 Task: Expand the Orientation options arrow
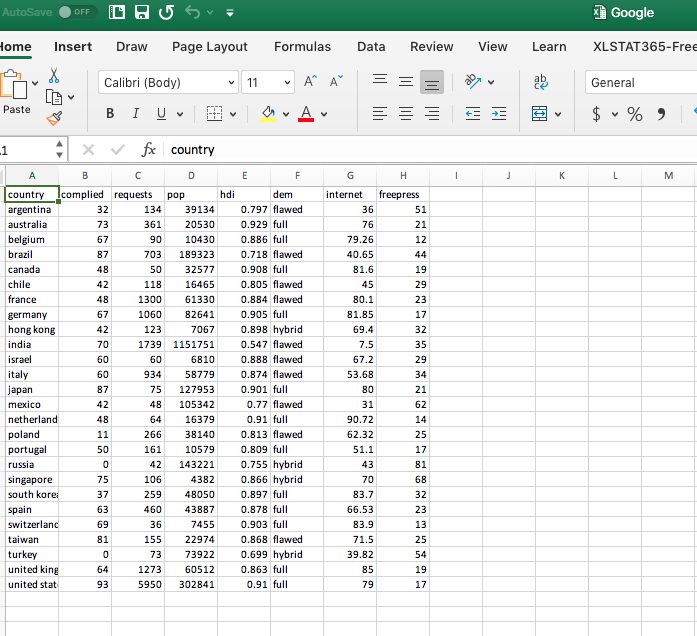point(491,82)
